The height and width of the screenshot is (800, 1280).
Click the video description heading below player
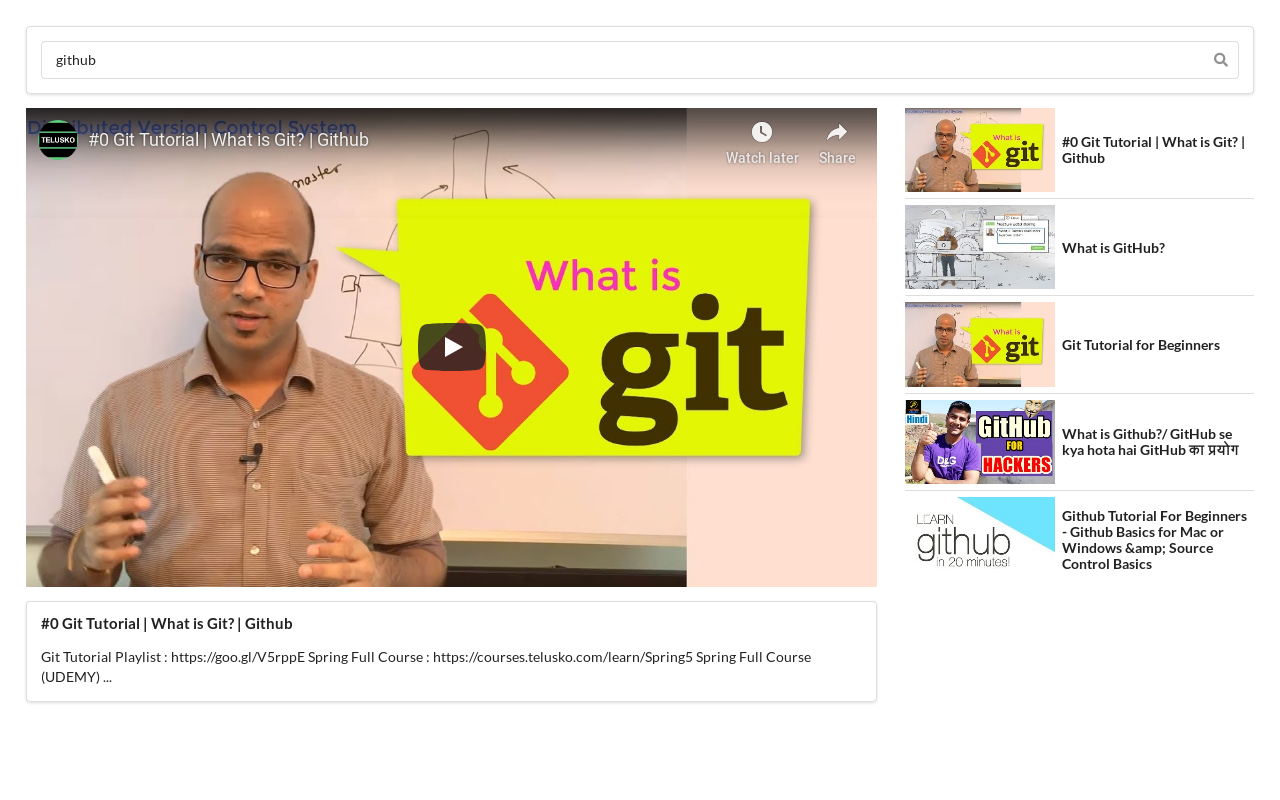pos(167,623)
